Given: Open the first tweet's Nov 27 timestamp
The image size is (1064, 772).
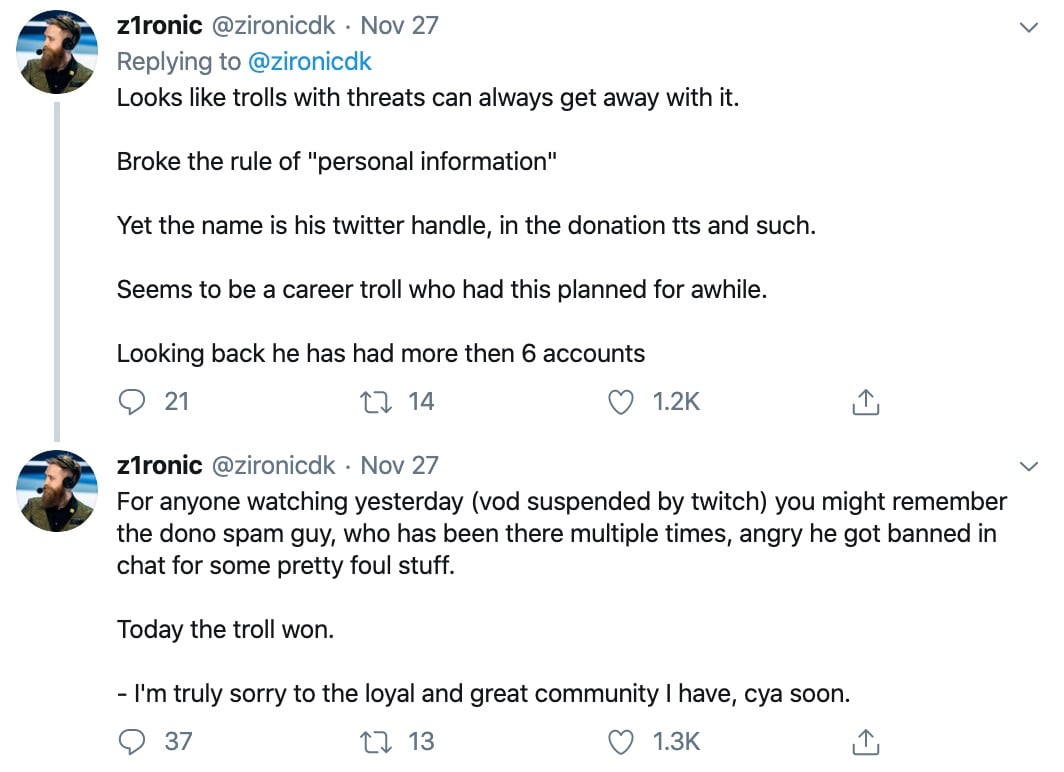Looking at the screenshot, I should tap(399, 26).
